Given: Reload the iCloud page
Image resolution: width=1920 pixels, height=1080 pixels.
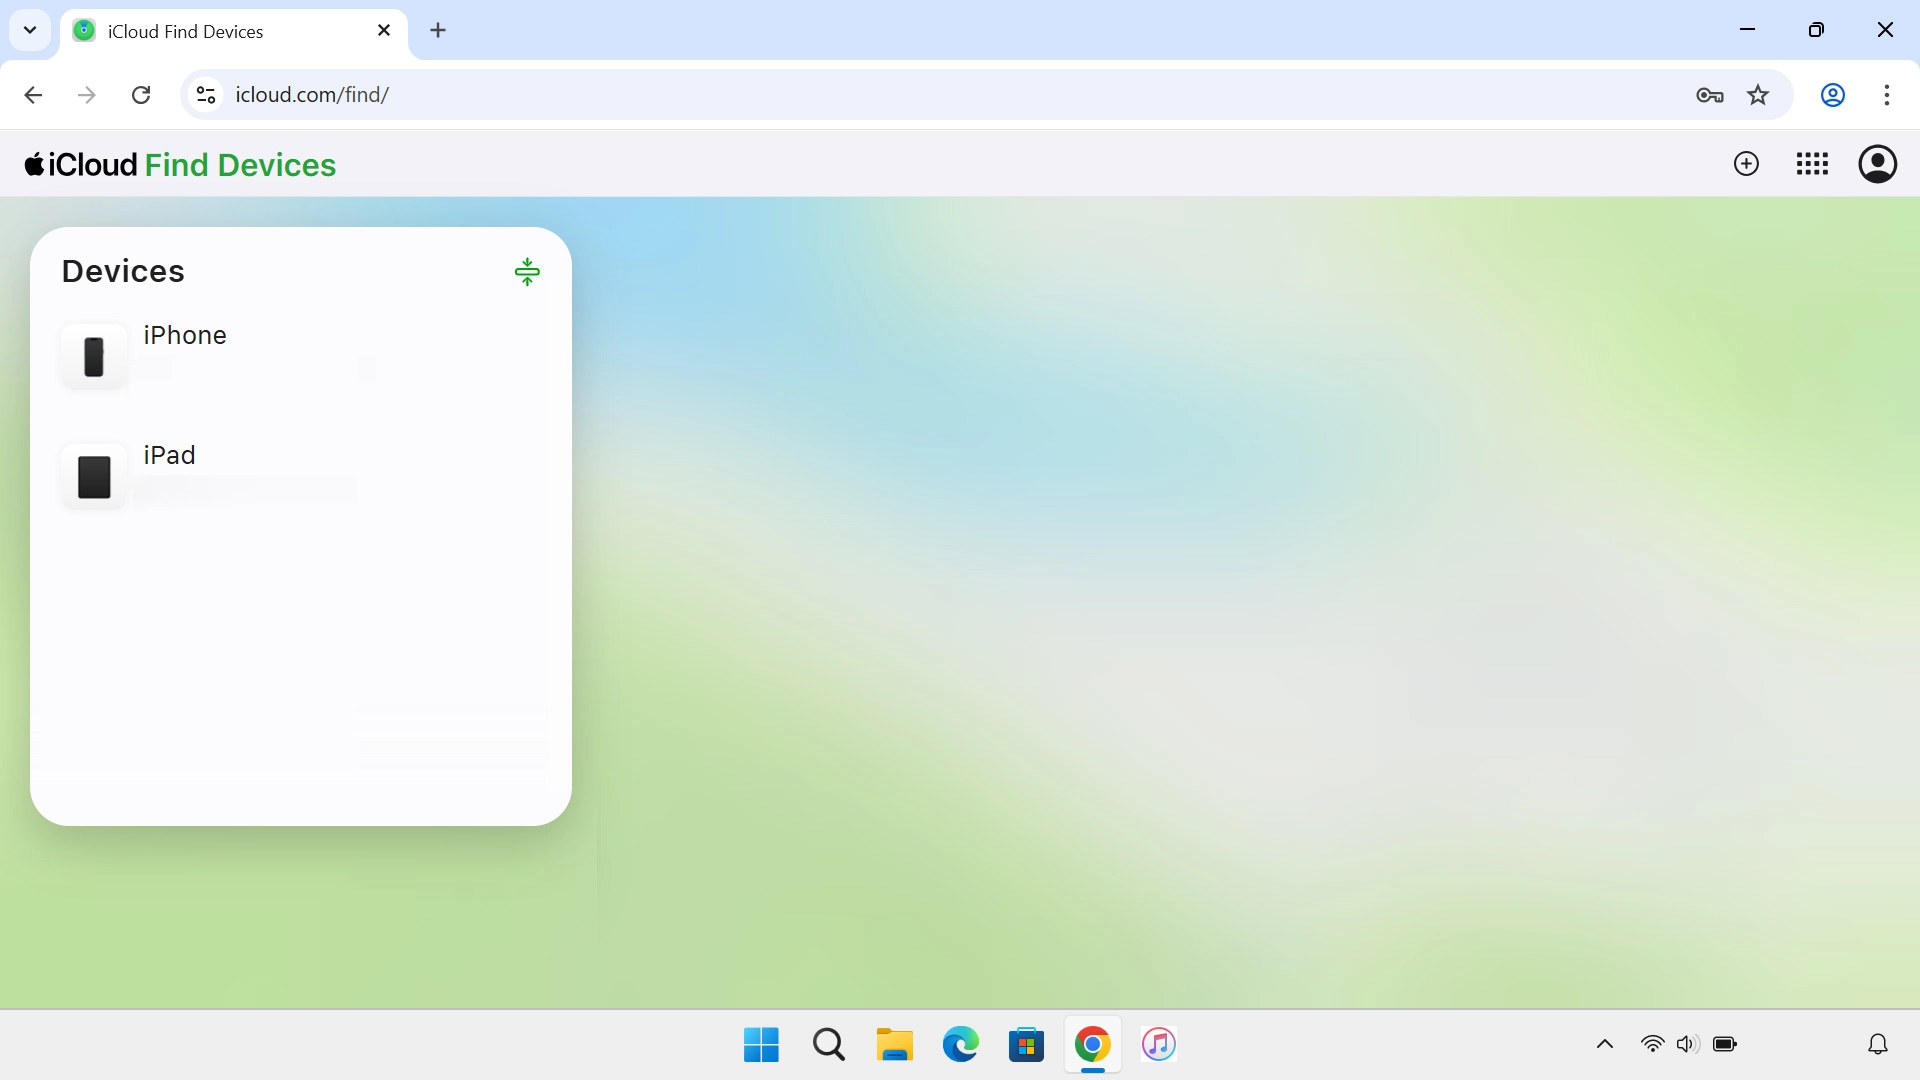Looking at the screenshot, I should point(141,95).
